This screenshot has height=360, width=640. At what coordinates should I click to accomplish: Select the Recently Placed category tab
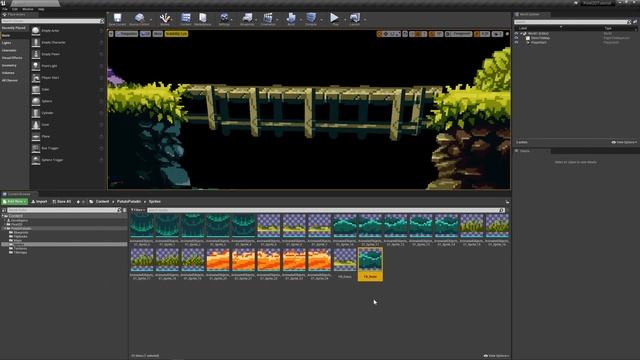coord(14,28)
